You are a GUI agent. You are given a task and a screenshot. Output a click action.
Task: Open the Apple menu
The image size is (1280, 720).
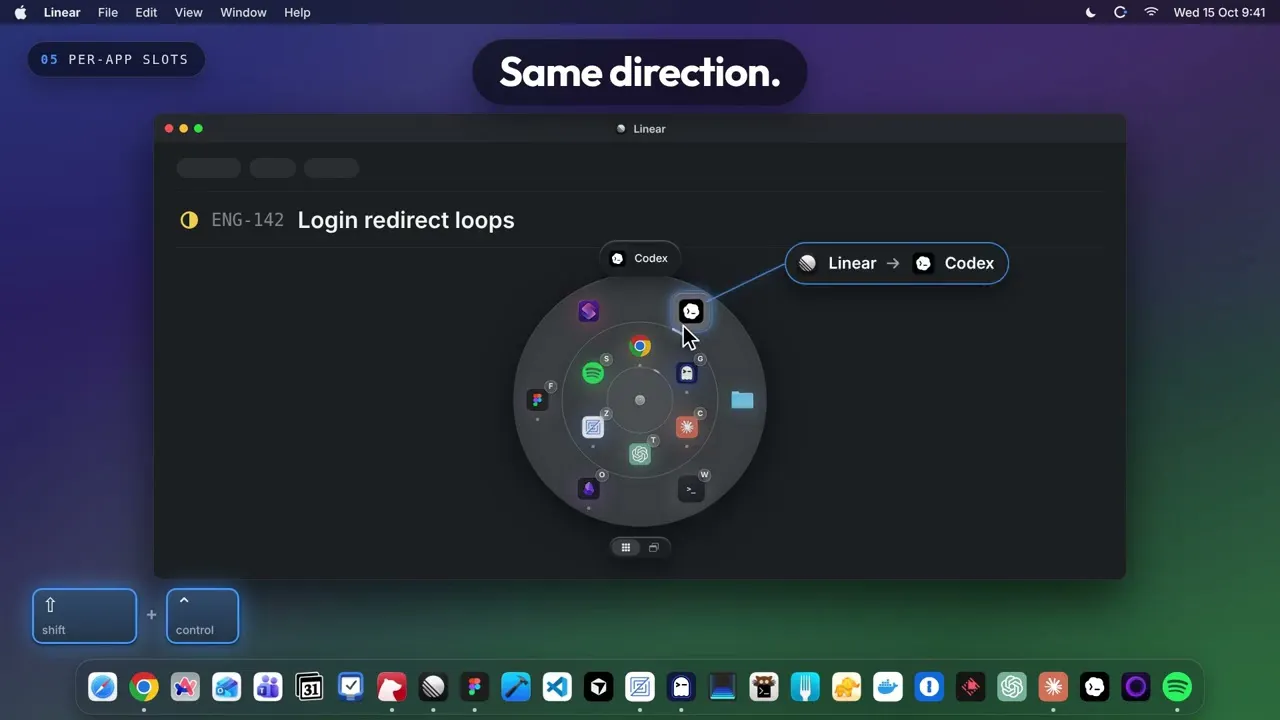coord(20,12)
